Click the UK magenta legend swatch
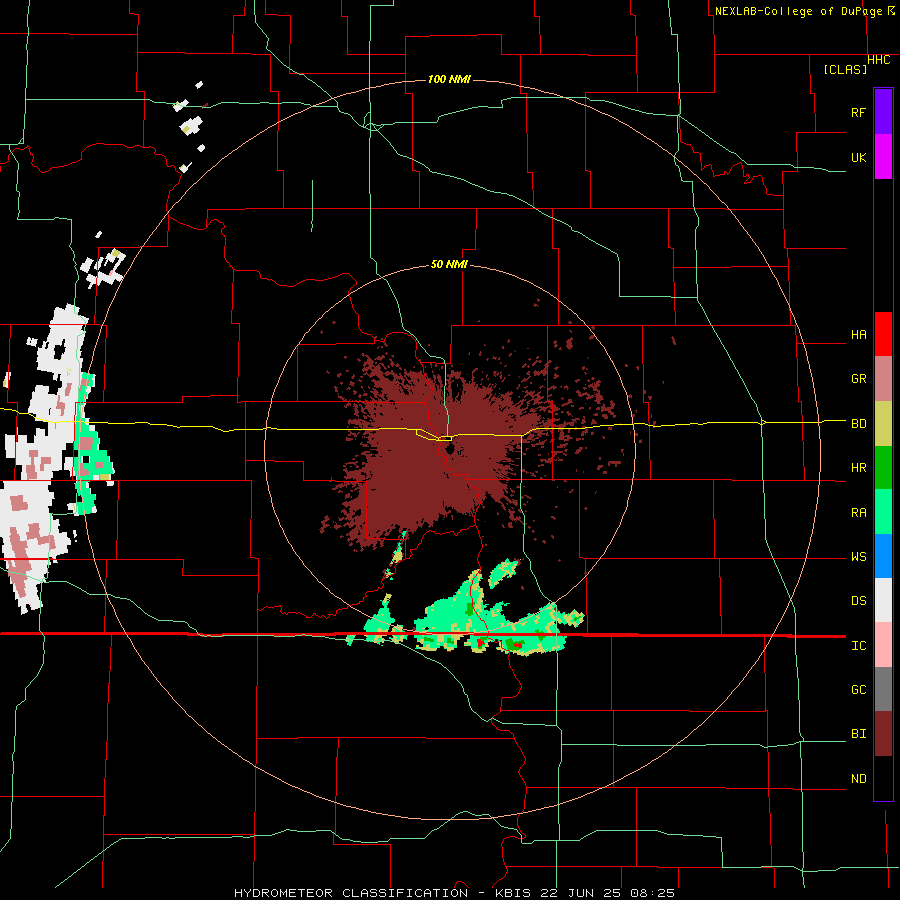This screenshot has height=900, width=900. click(x=883, y=157)
